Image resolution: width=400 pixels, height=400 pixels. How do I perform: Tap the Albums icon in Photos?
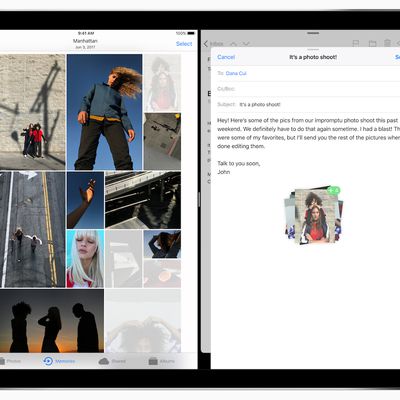pos(153,361)
